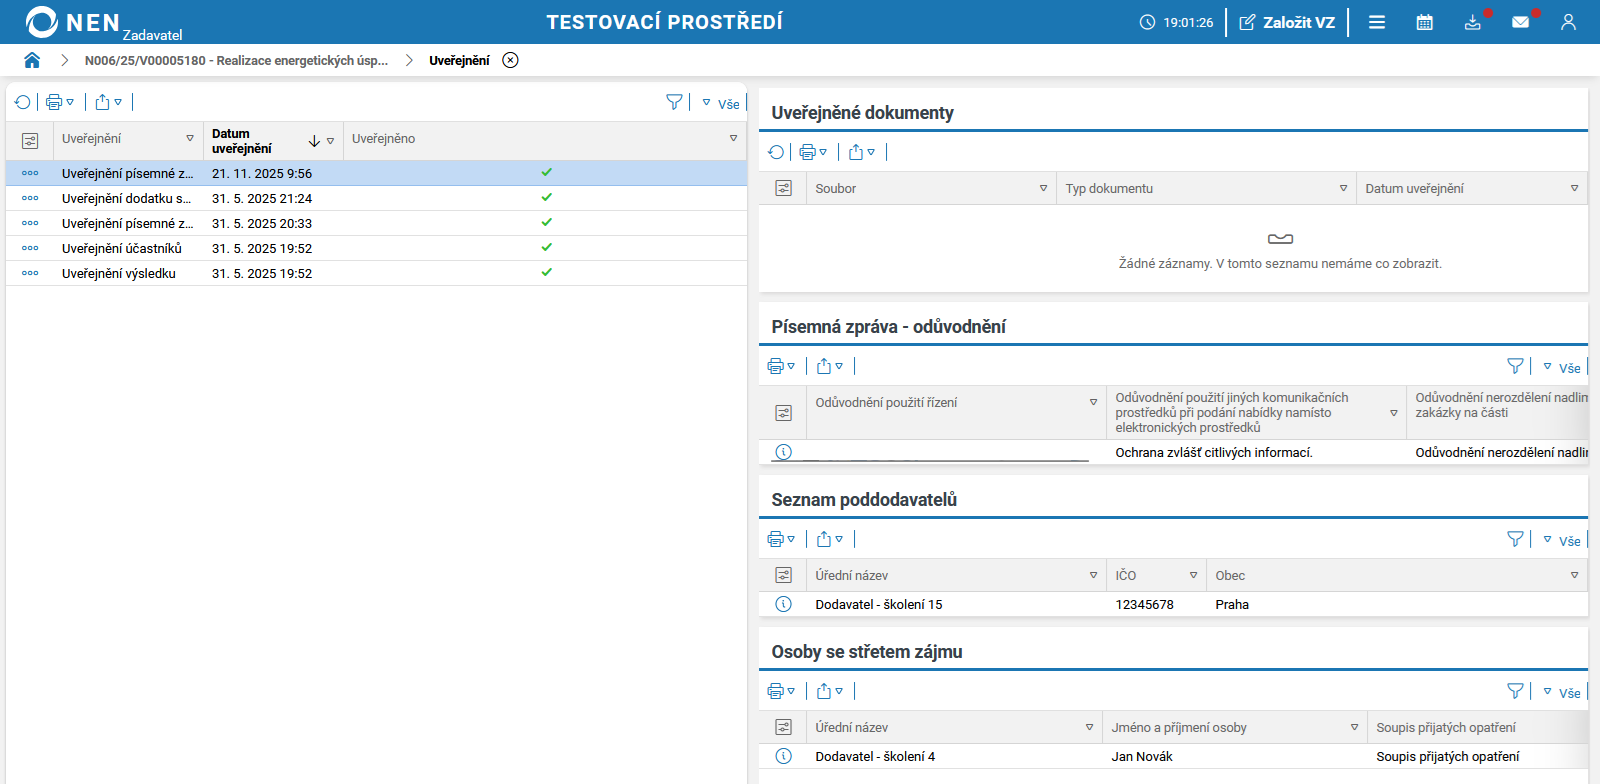Open the IČO column dropdown
Viewport: 1600px width, 784px height.
click(1193, 575)
